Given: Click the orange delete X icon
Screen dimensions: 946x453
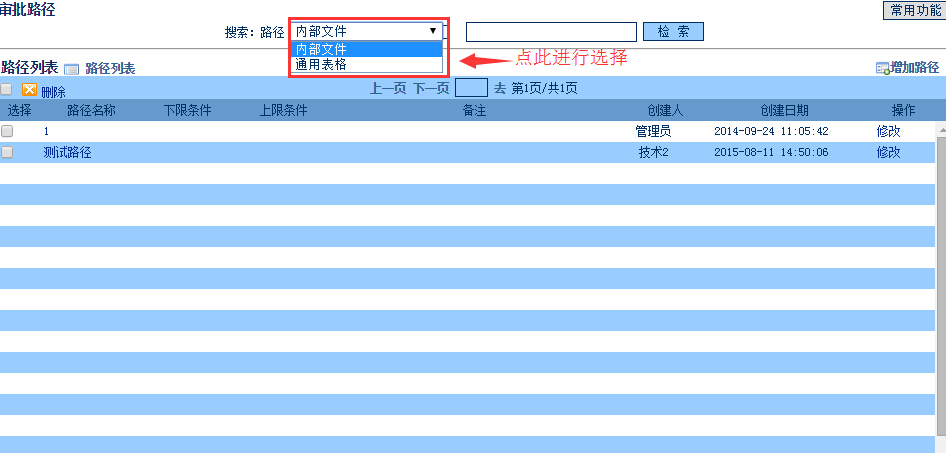Looking at the screenshot, I should (x=30, y=89).
